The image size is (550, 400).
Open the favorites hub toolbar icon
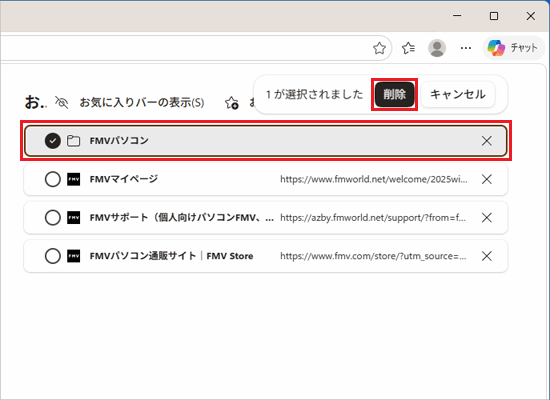point(409,48)
